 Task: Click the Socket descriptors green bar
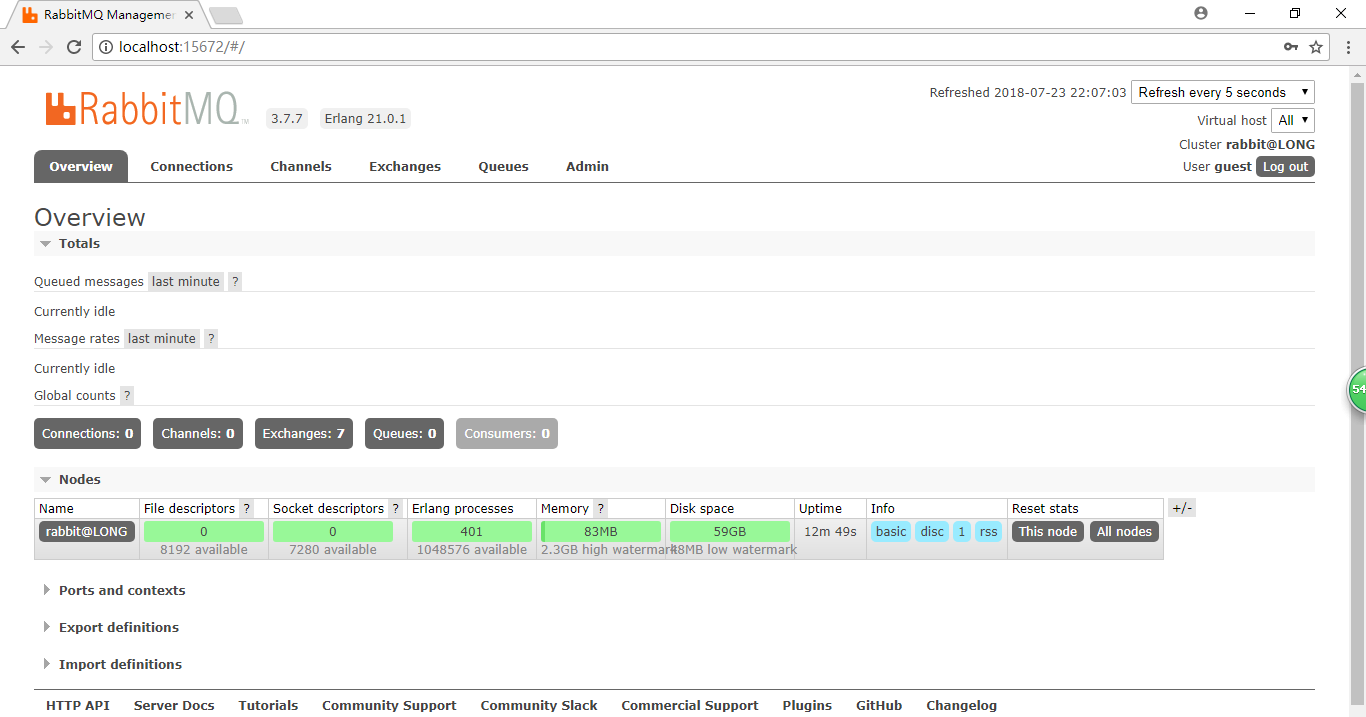[333, 532]
